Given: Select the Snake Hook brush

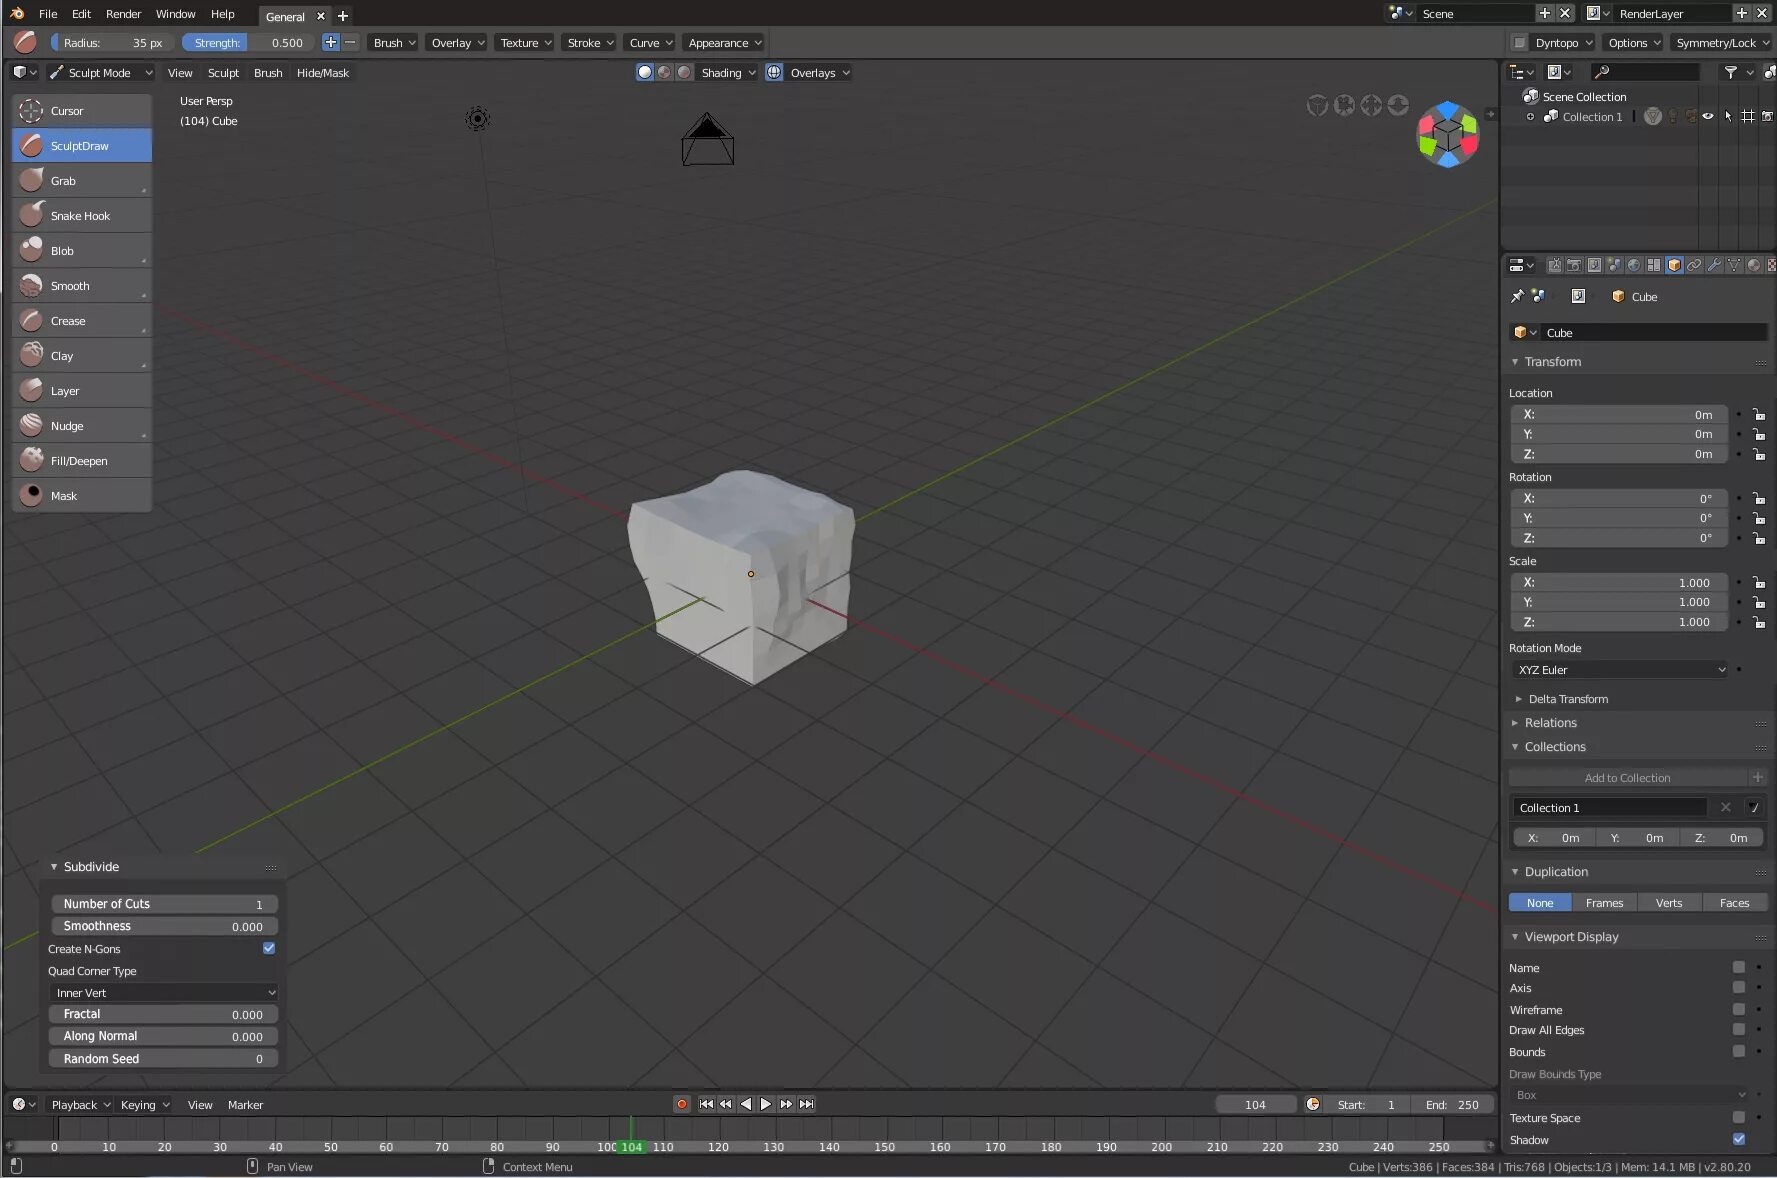Looking at the screenshot, I should pos(82,216).
